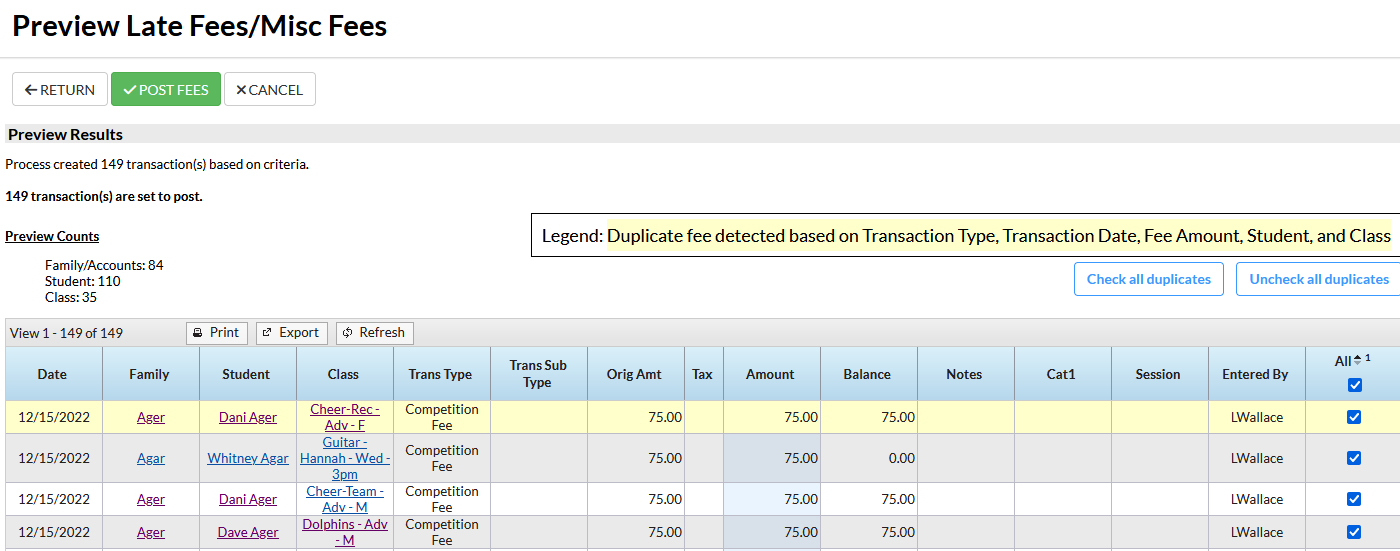
Task: Uncheck the Dave Ager row checkbox
Action: (x=1354, y=532)
